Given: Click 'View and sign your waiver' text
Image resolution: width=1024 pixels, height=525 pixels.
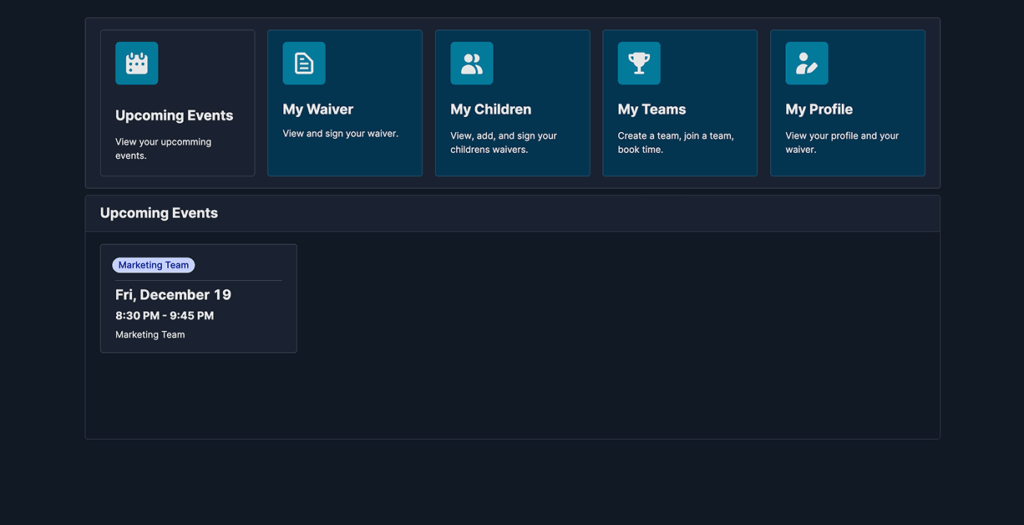Looking at the screenshot, I should 340,134.
